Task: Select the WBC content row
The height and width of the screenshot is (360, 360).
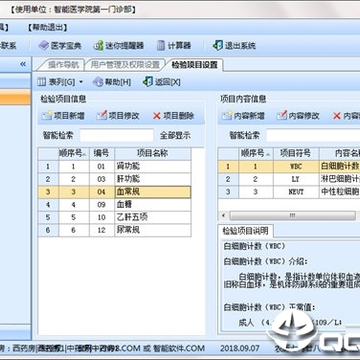Action: [289, 166]
